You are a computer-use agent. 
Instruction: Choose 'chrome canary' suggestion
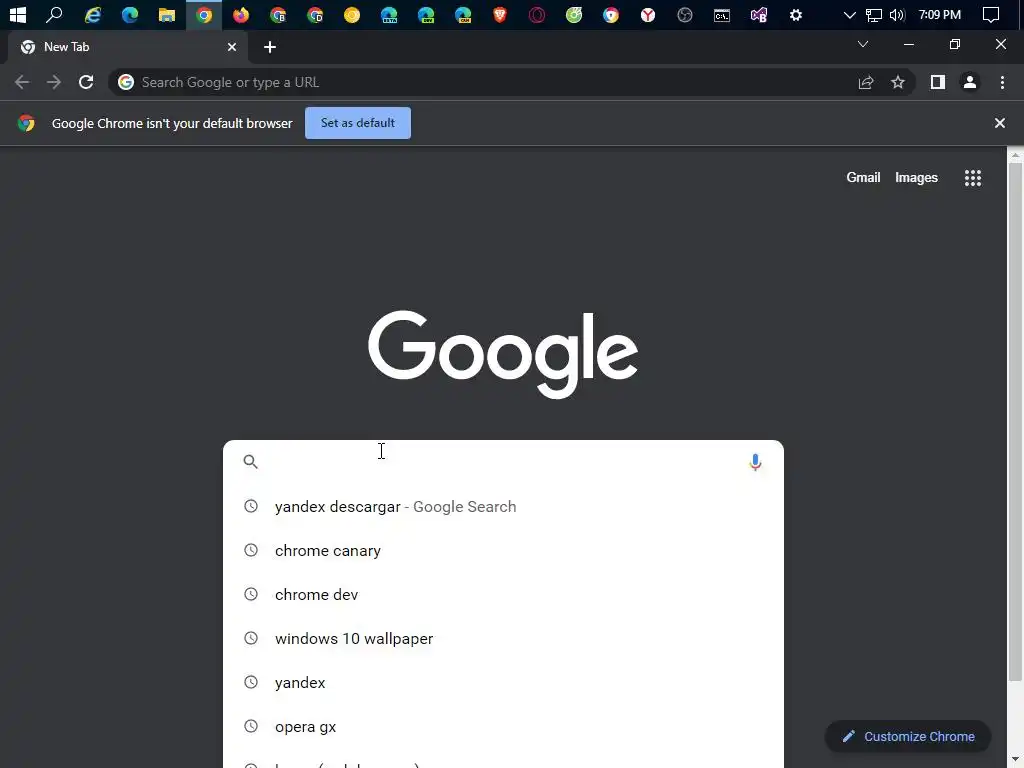click(503, 551)
